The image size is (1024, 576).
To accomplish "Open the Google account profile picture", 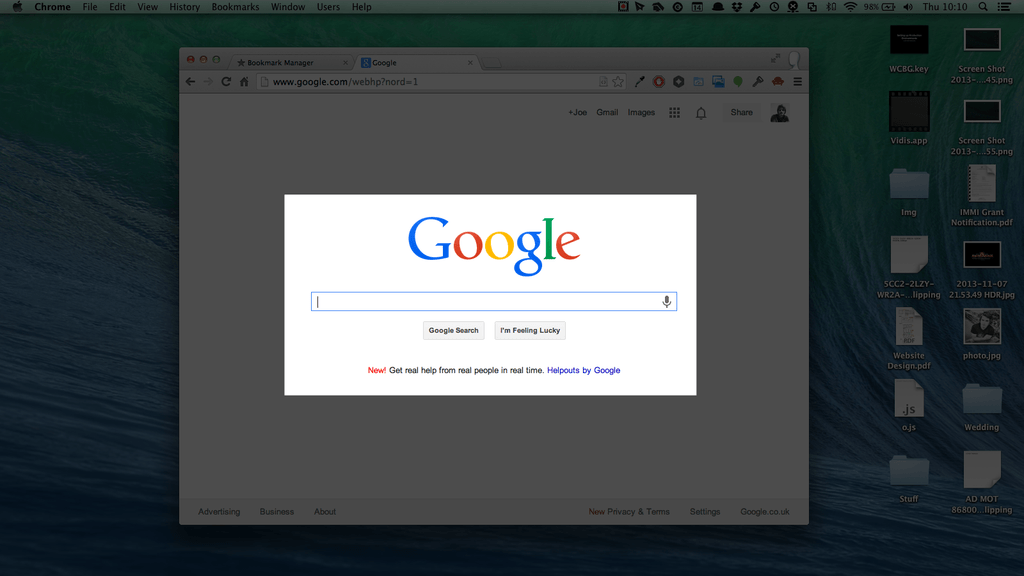I will [779, 113].
